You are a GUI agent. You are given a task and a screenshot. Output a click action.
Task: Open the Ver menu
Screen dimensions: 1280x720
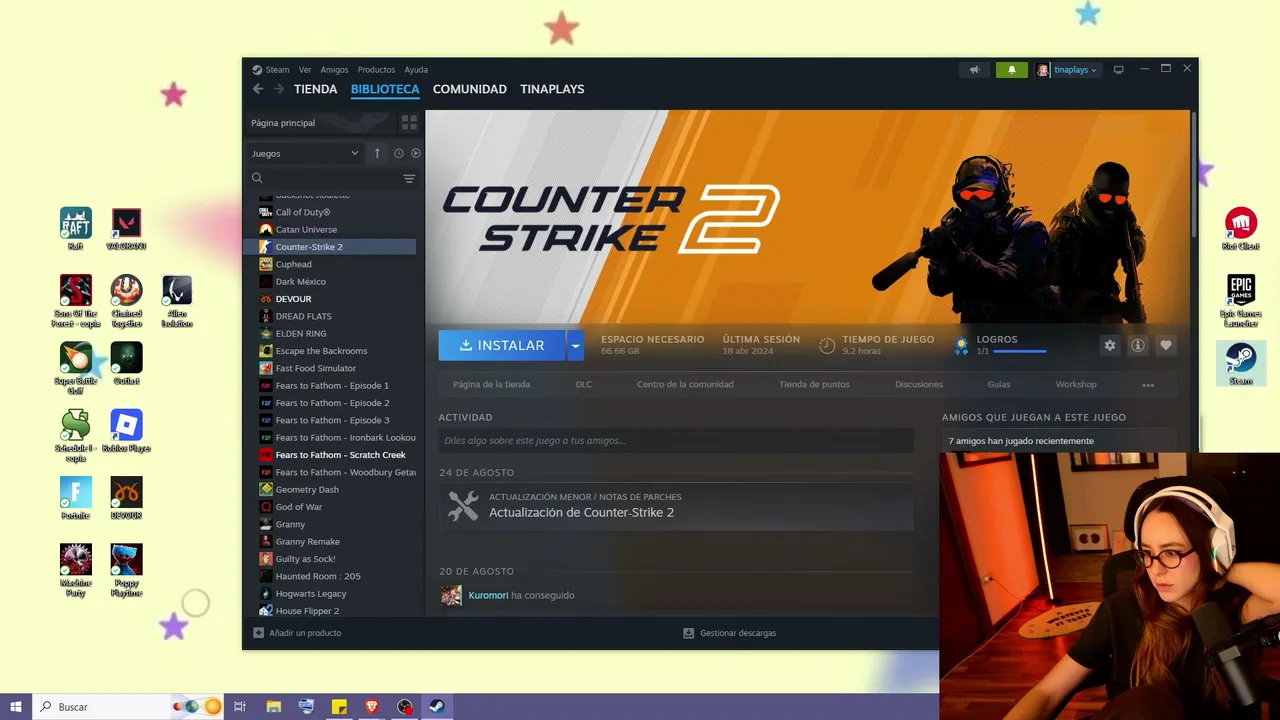point(305,70)
